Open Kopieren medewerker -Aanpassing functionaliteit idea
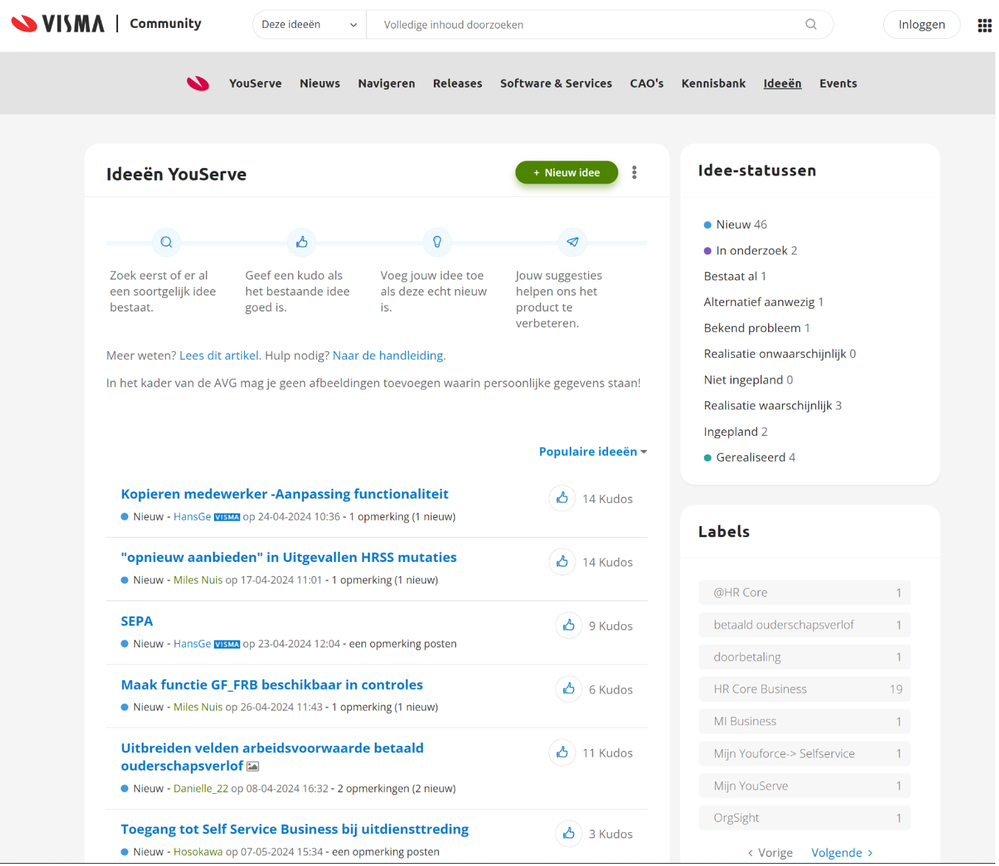 tap(285, 494)
